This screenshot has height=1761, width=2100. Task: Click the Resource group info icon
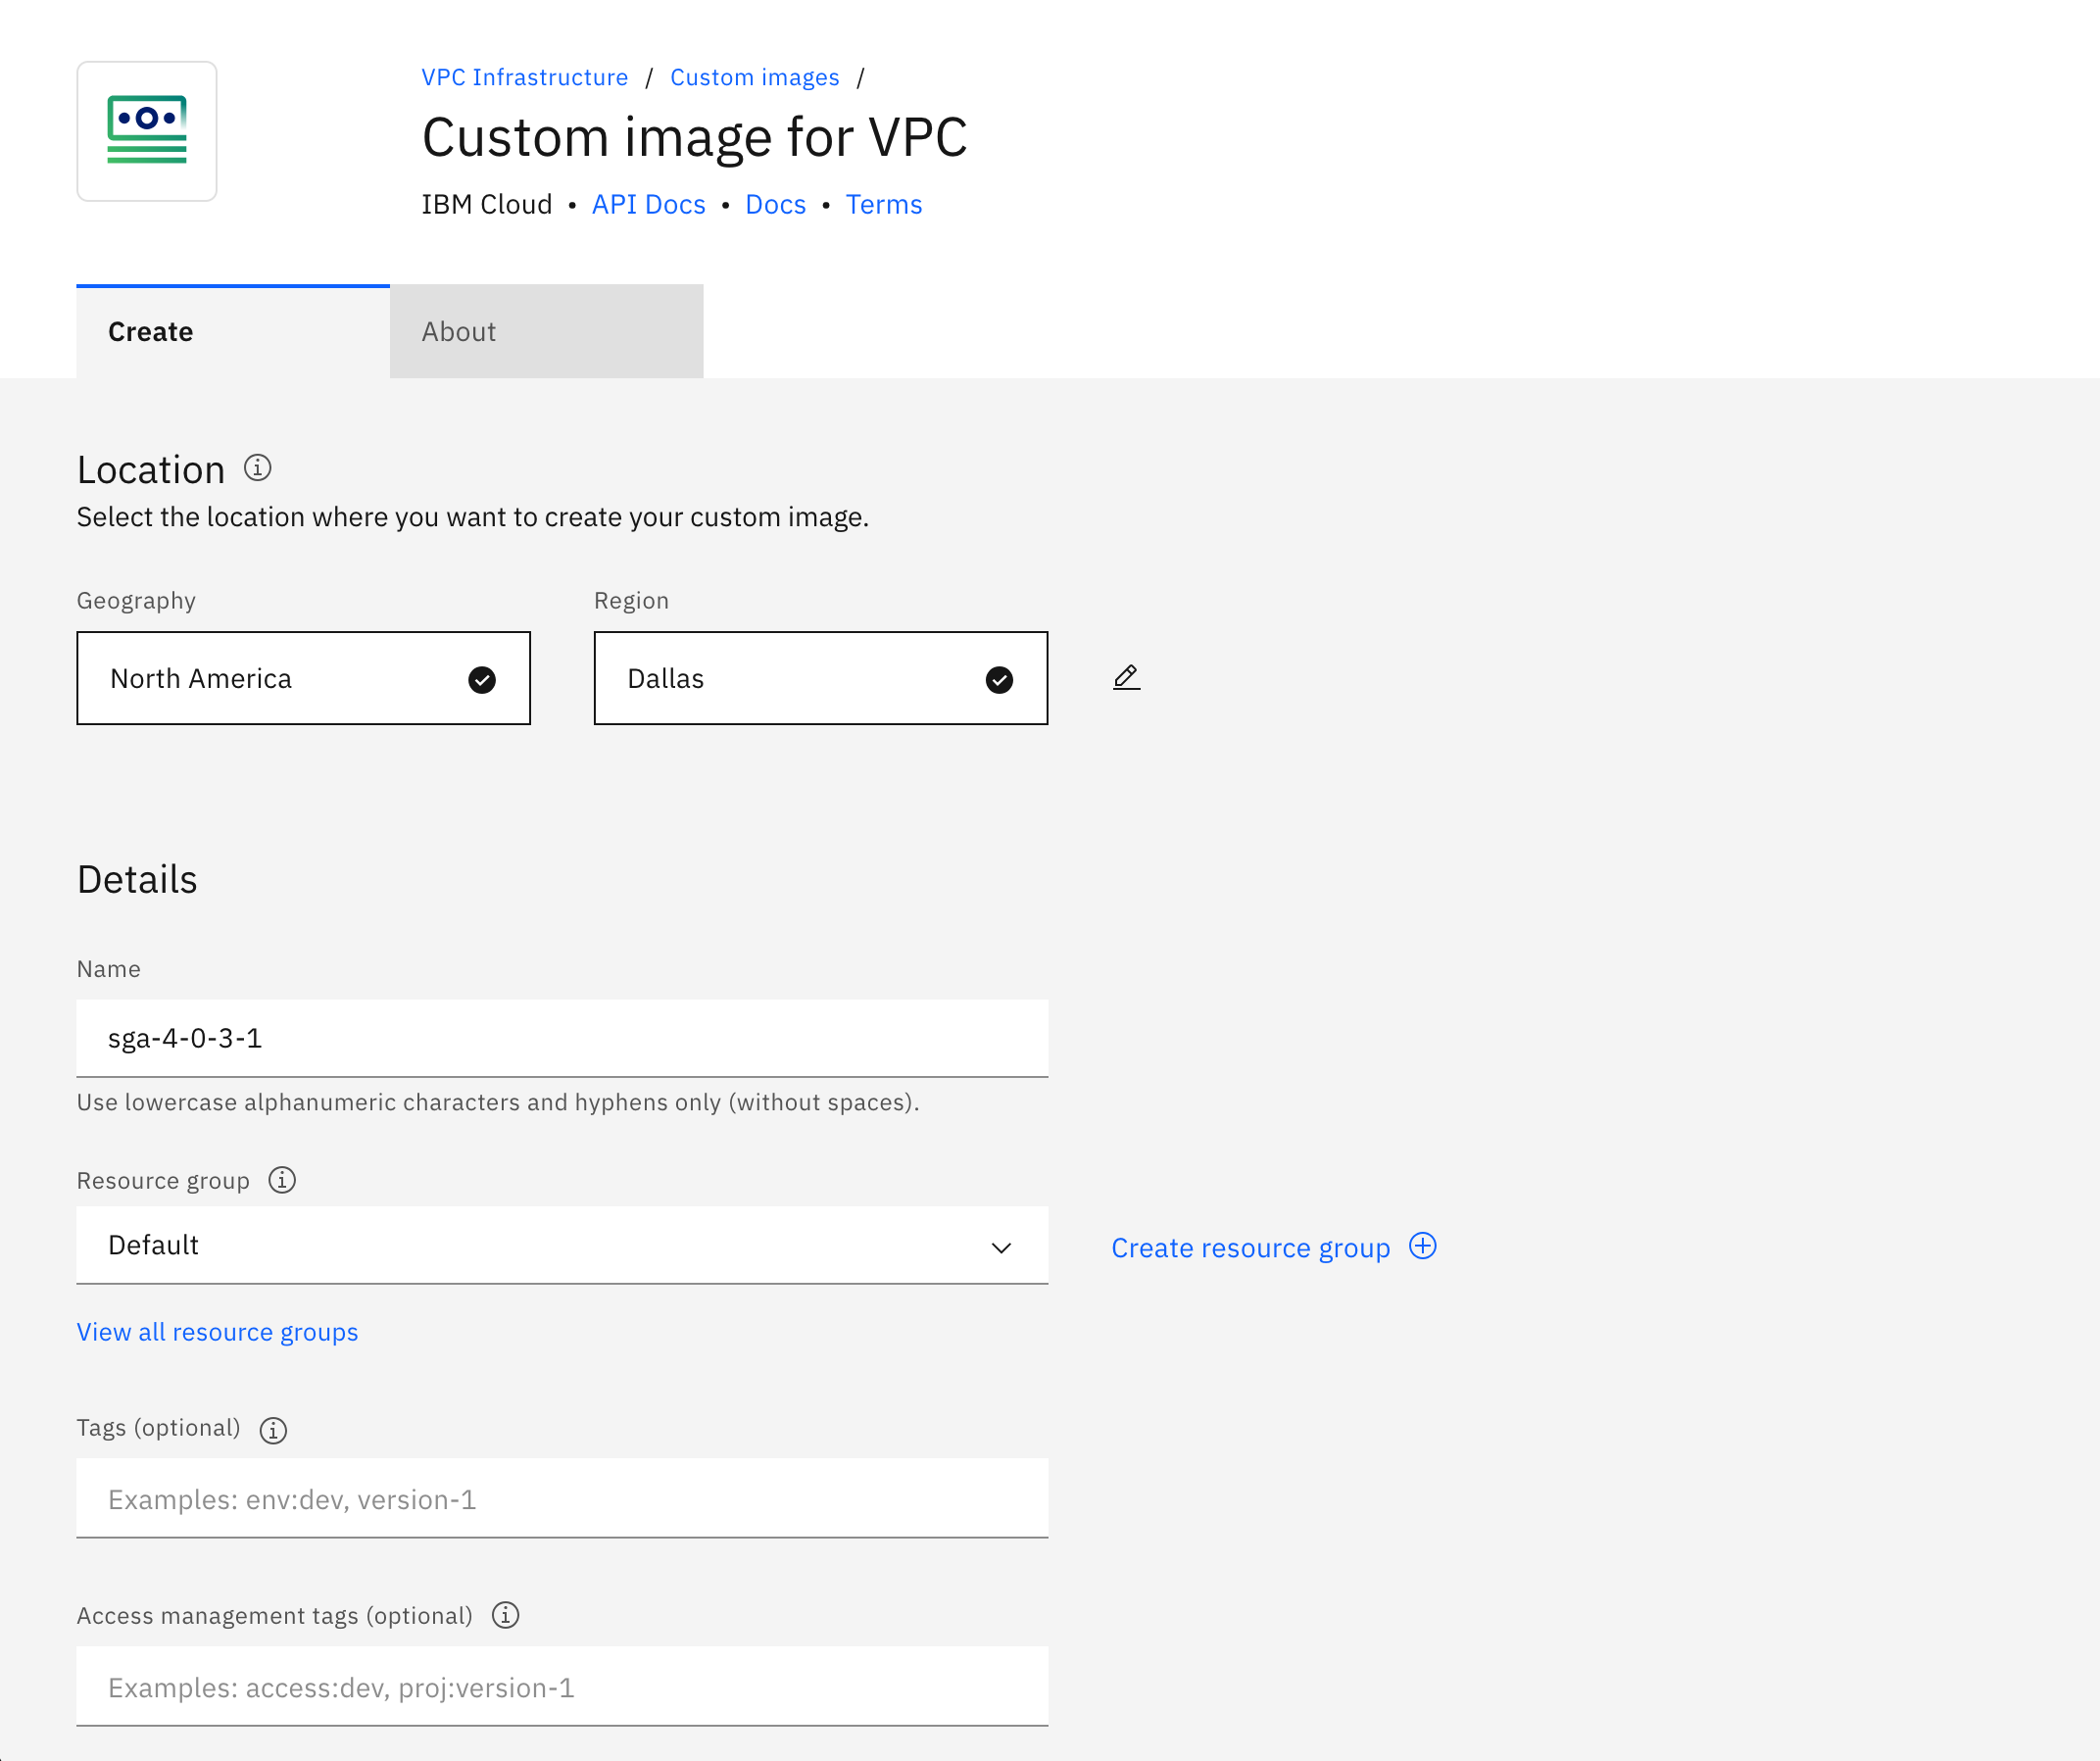click(x=282, y=1180)
